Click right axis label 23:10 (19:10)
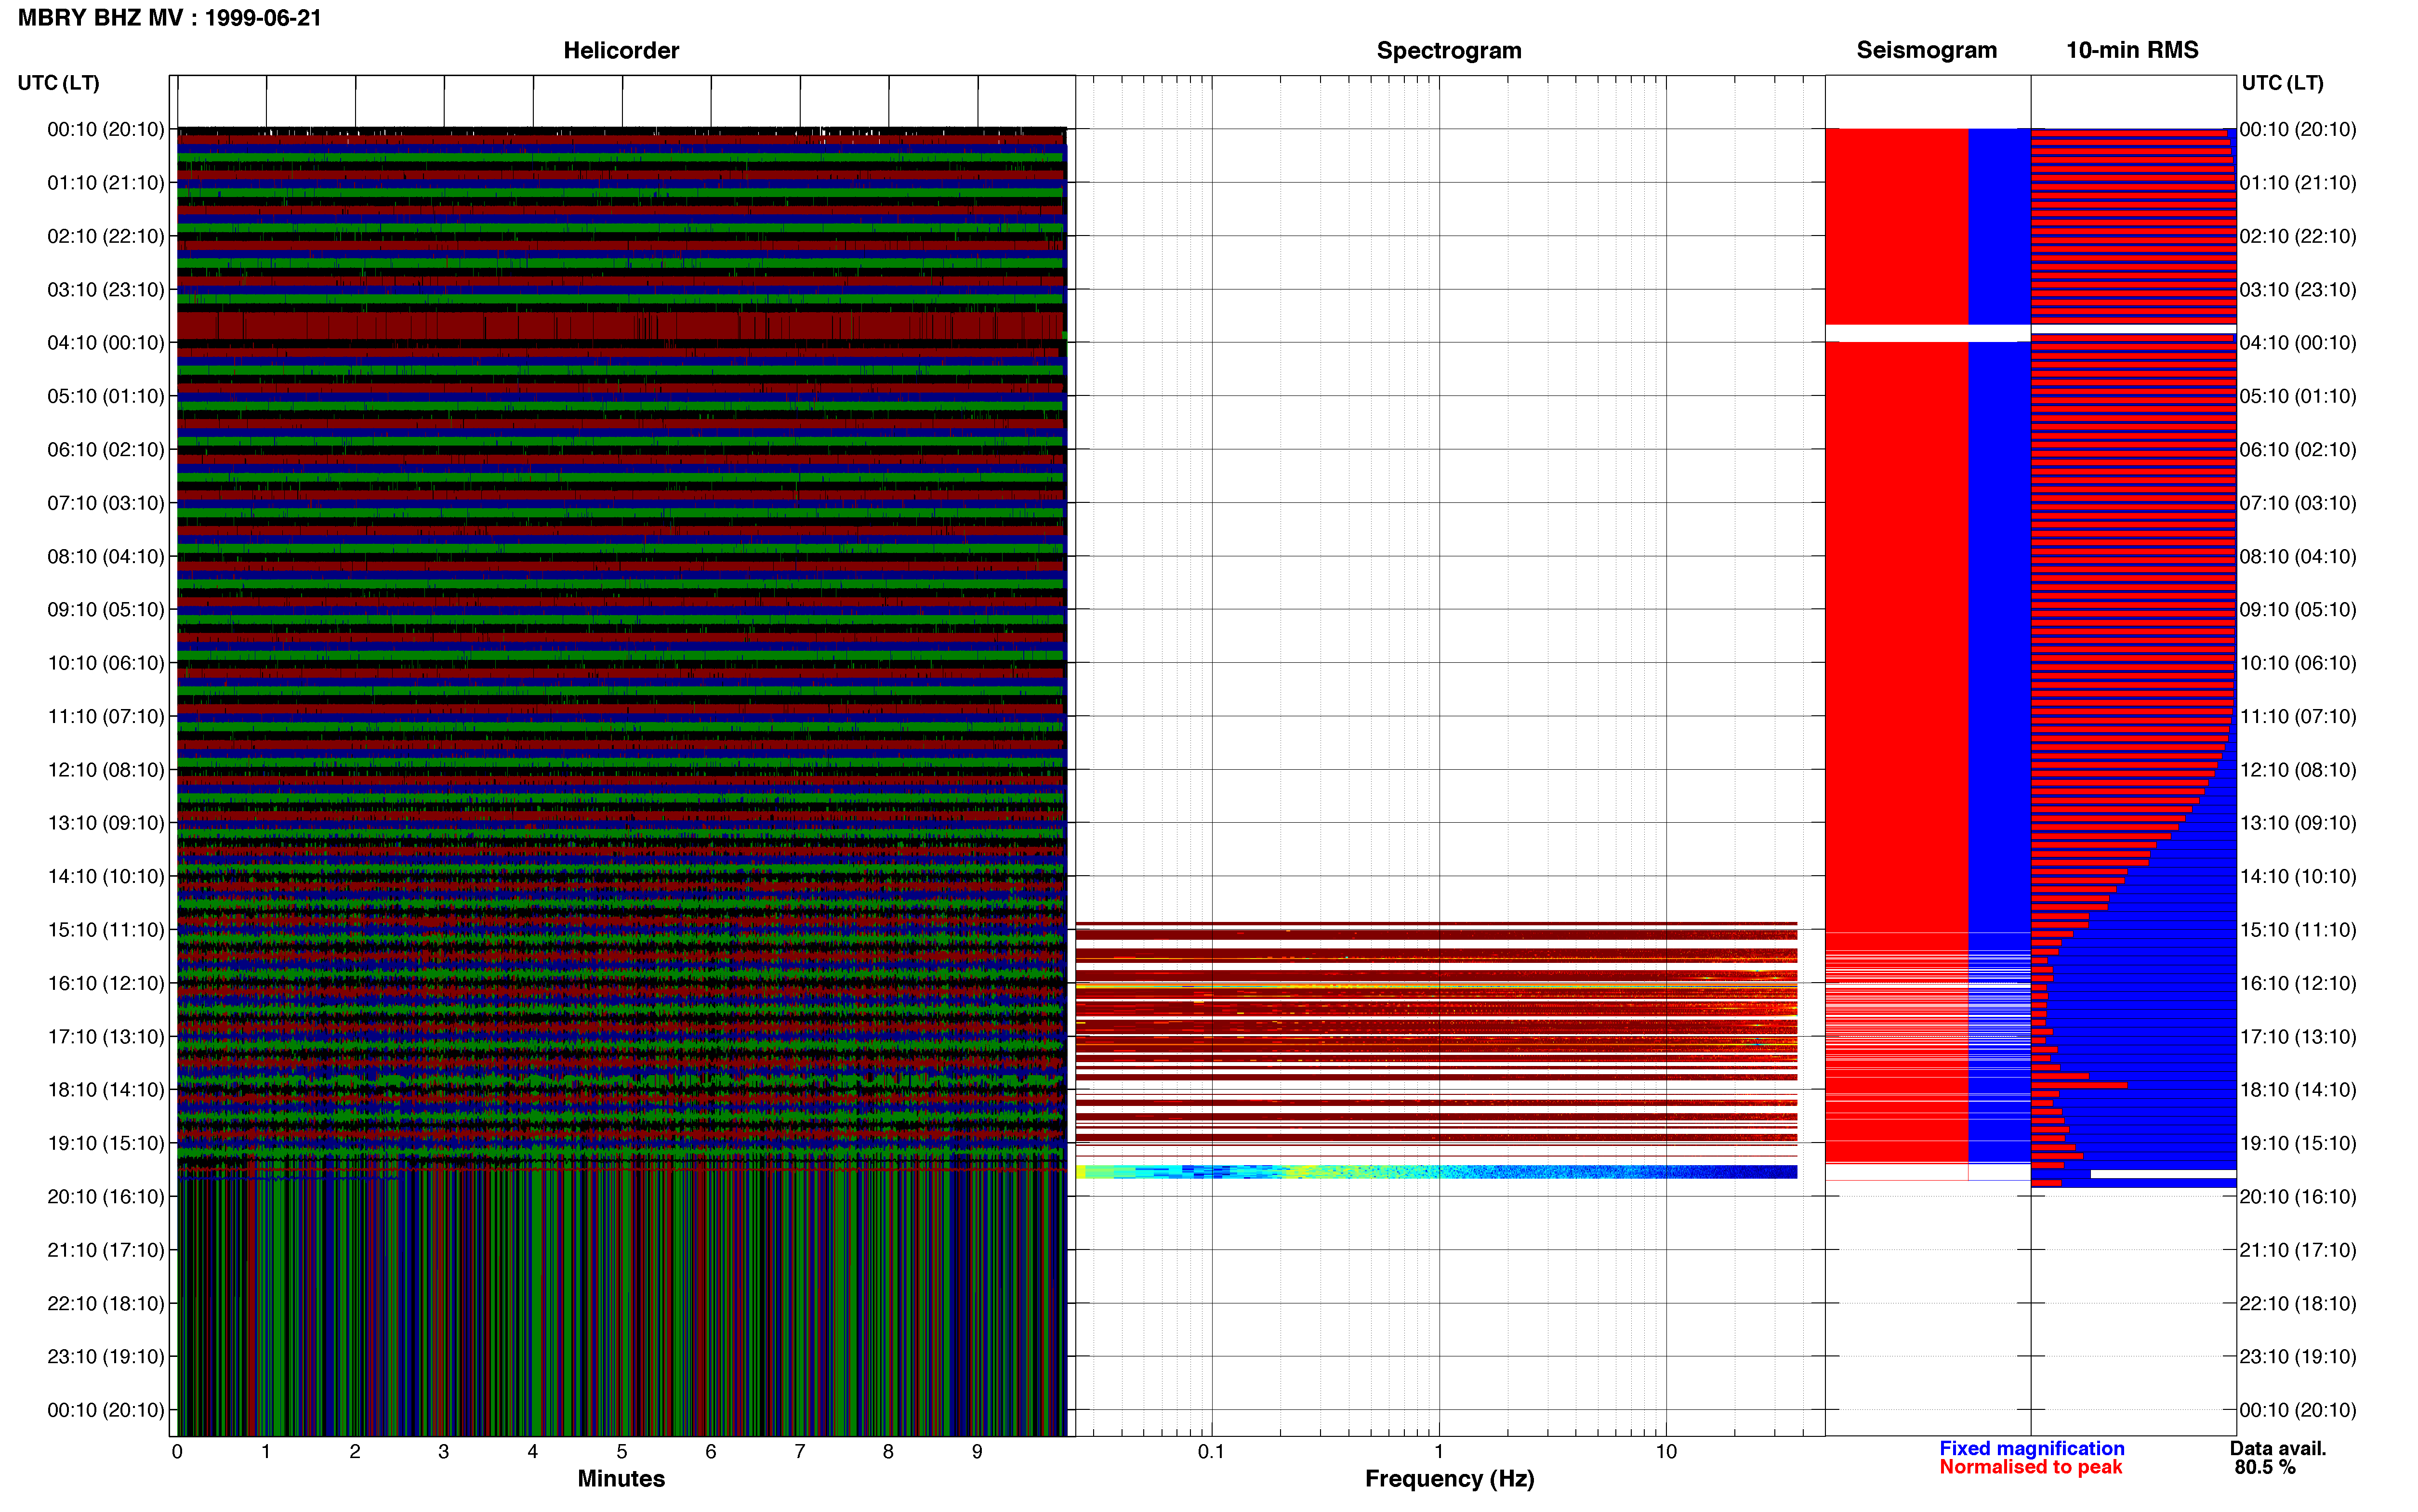This screenshot has height=1512, width=2418. (2298, 1357)
